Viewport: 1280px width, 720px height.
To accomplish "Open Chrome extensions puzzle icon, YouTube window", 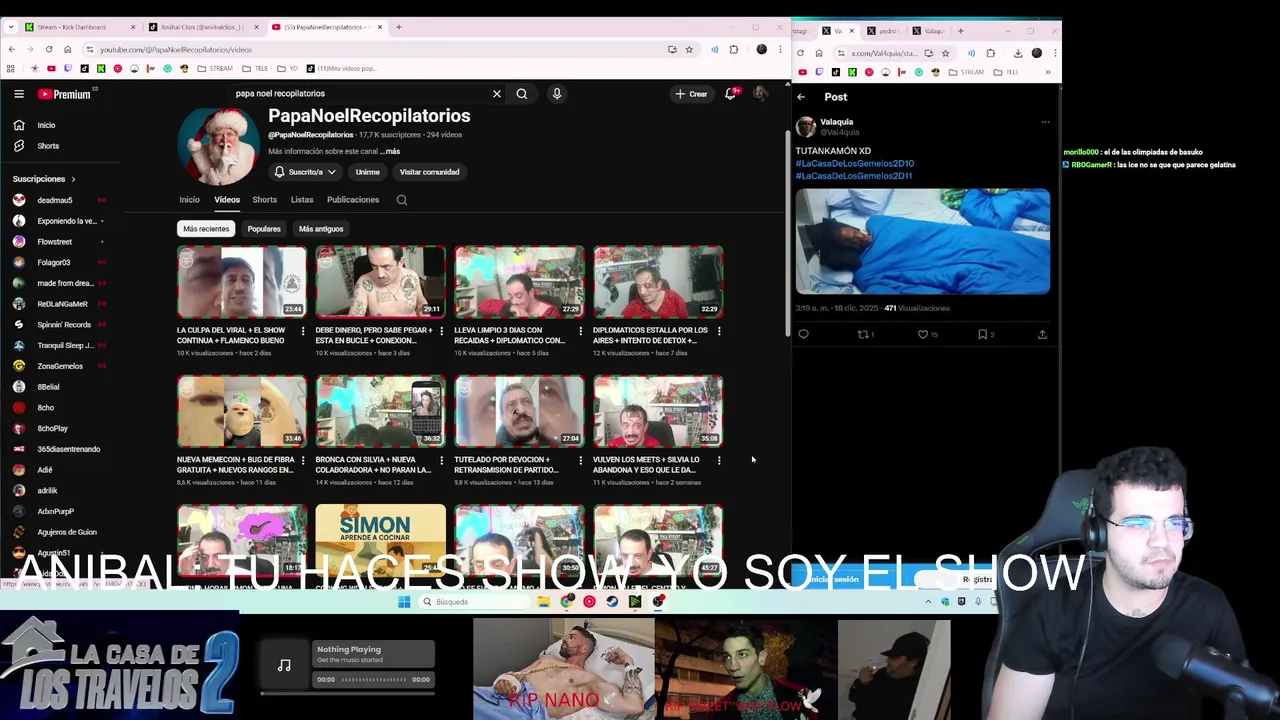I will click(733, 49).
